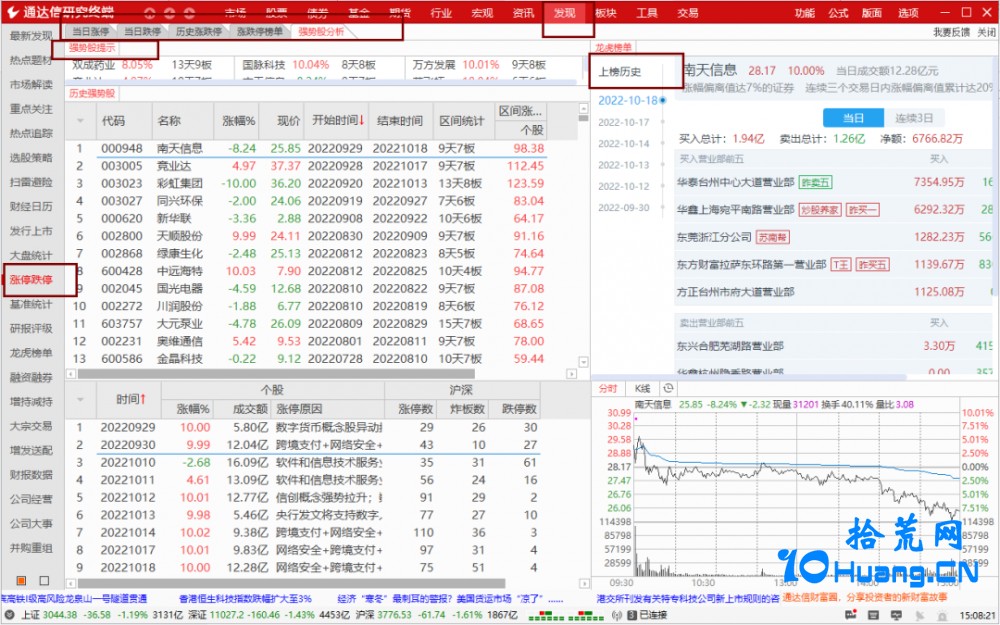Switch to the 历史涨跌停 tab

(x=198, y=31)
